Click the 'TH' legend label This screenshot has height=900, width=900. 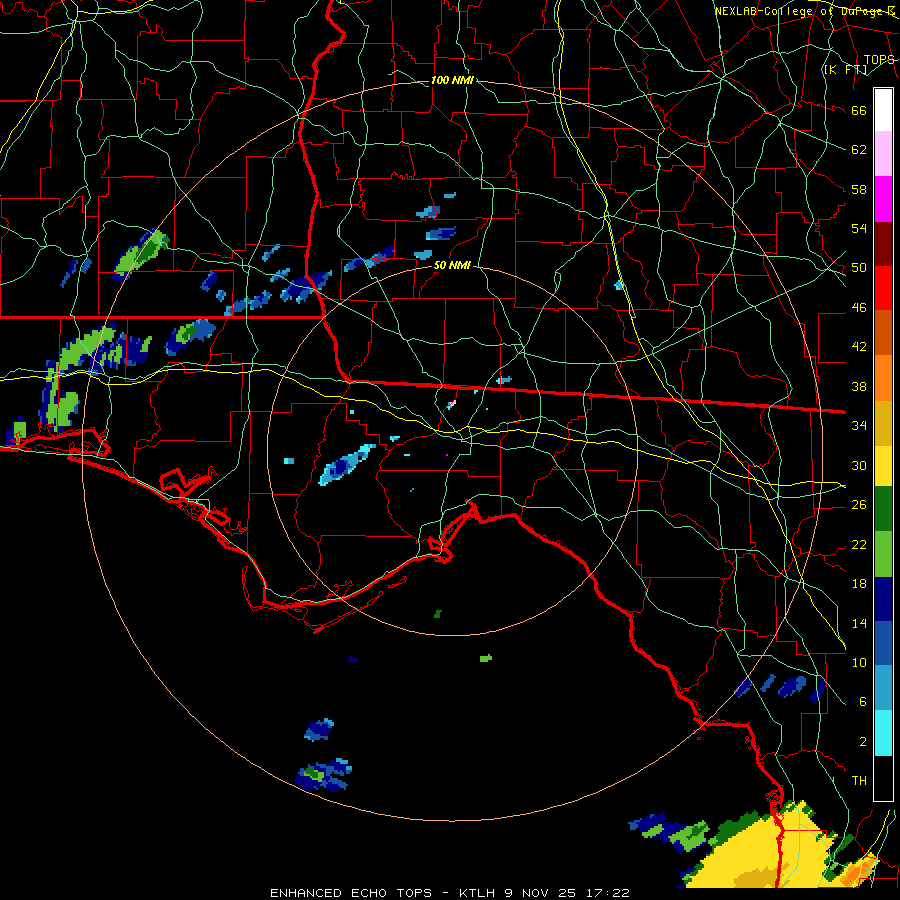click(x=859, y=781)
